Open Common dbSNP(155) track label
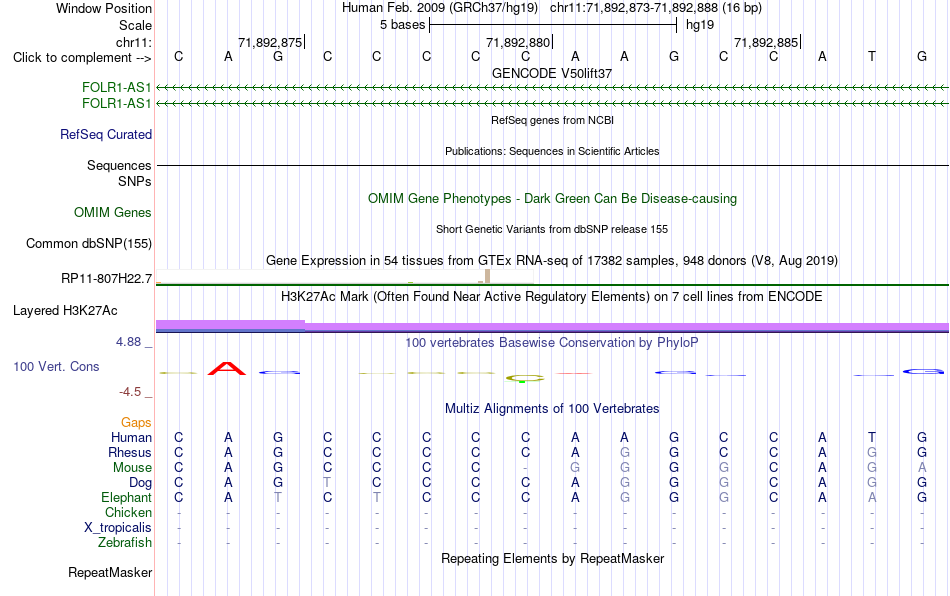Screen dimensions: 950x596 [89, 243]
